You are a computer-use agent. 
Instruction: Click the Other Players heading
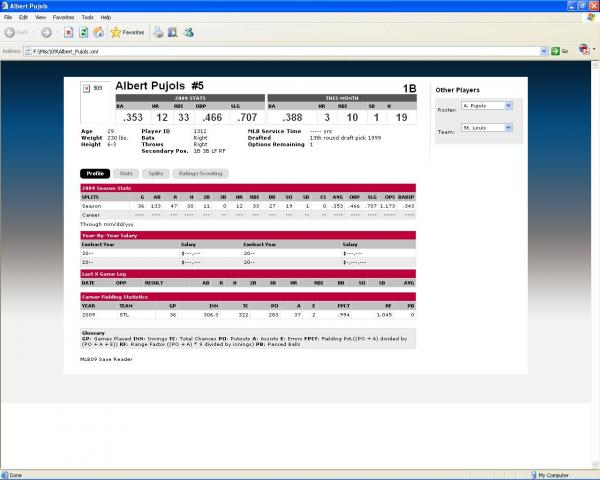[457, 90]
